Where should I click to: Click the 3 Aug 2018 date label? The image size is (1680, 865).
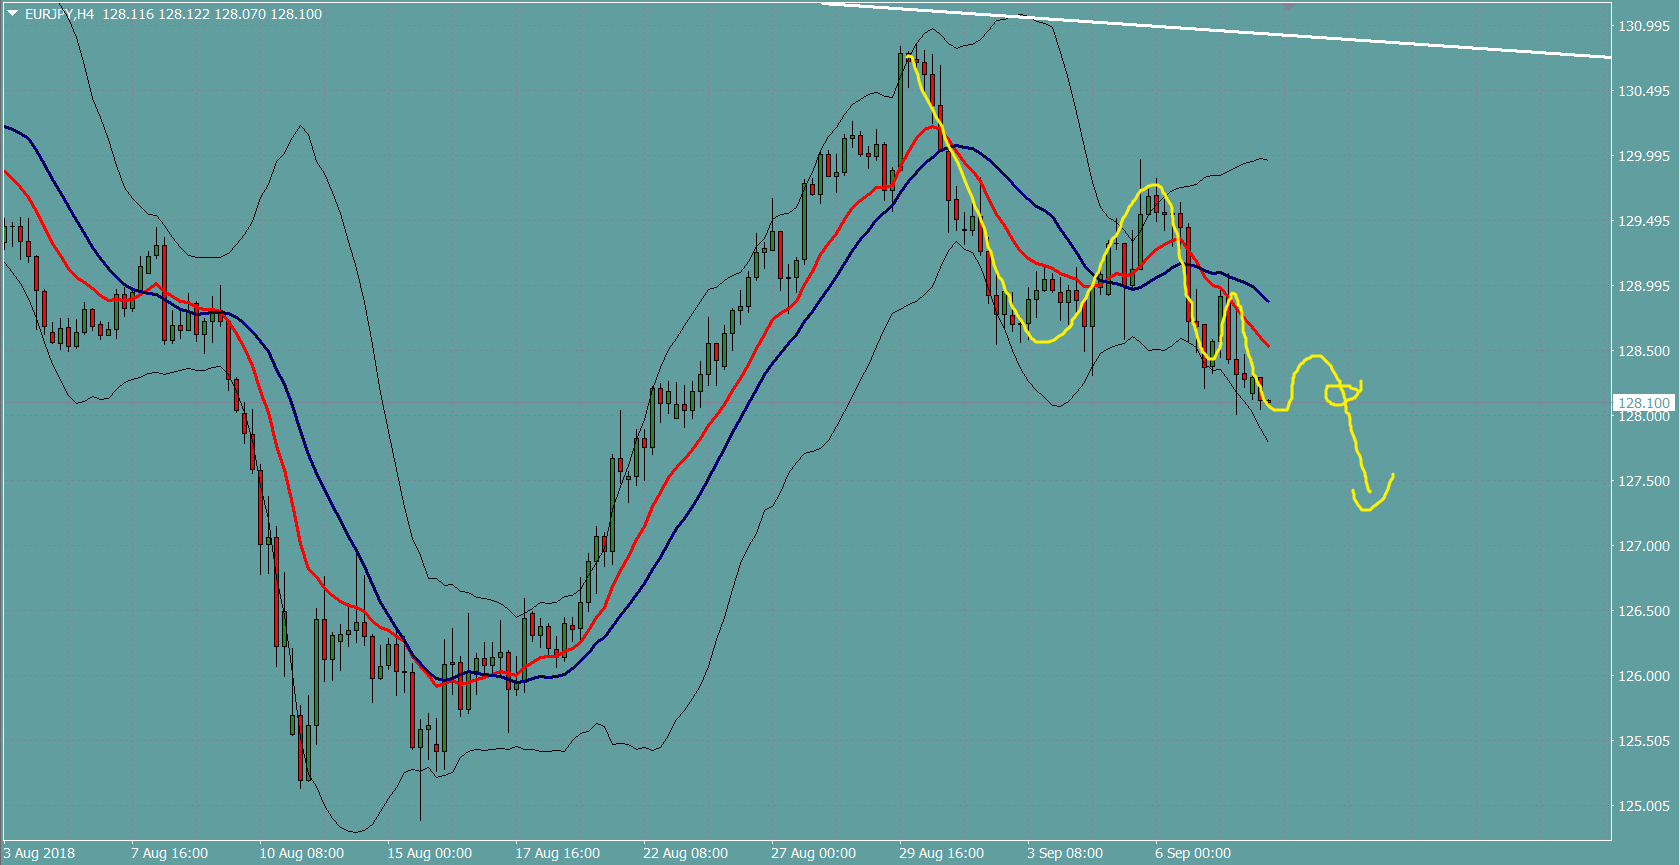[39, 853]
